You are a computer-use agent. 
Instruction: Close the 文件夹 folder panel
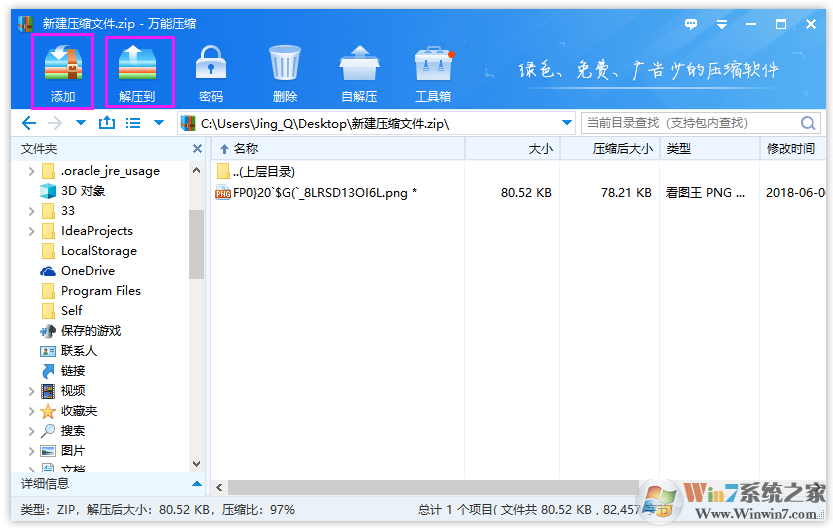pos(197,148)
